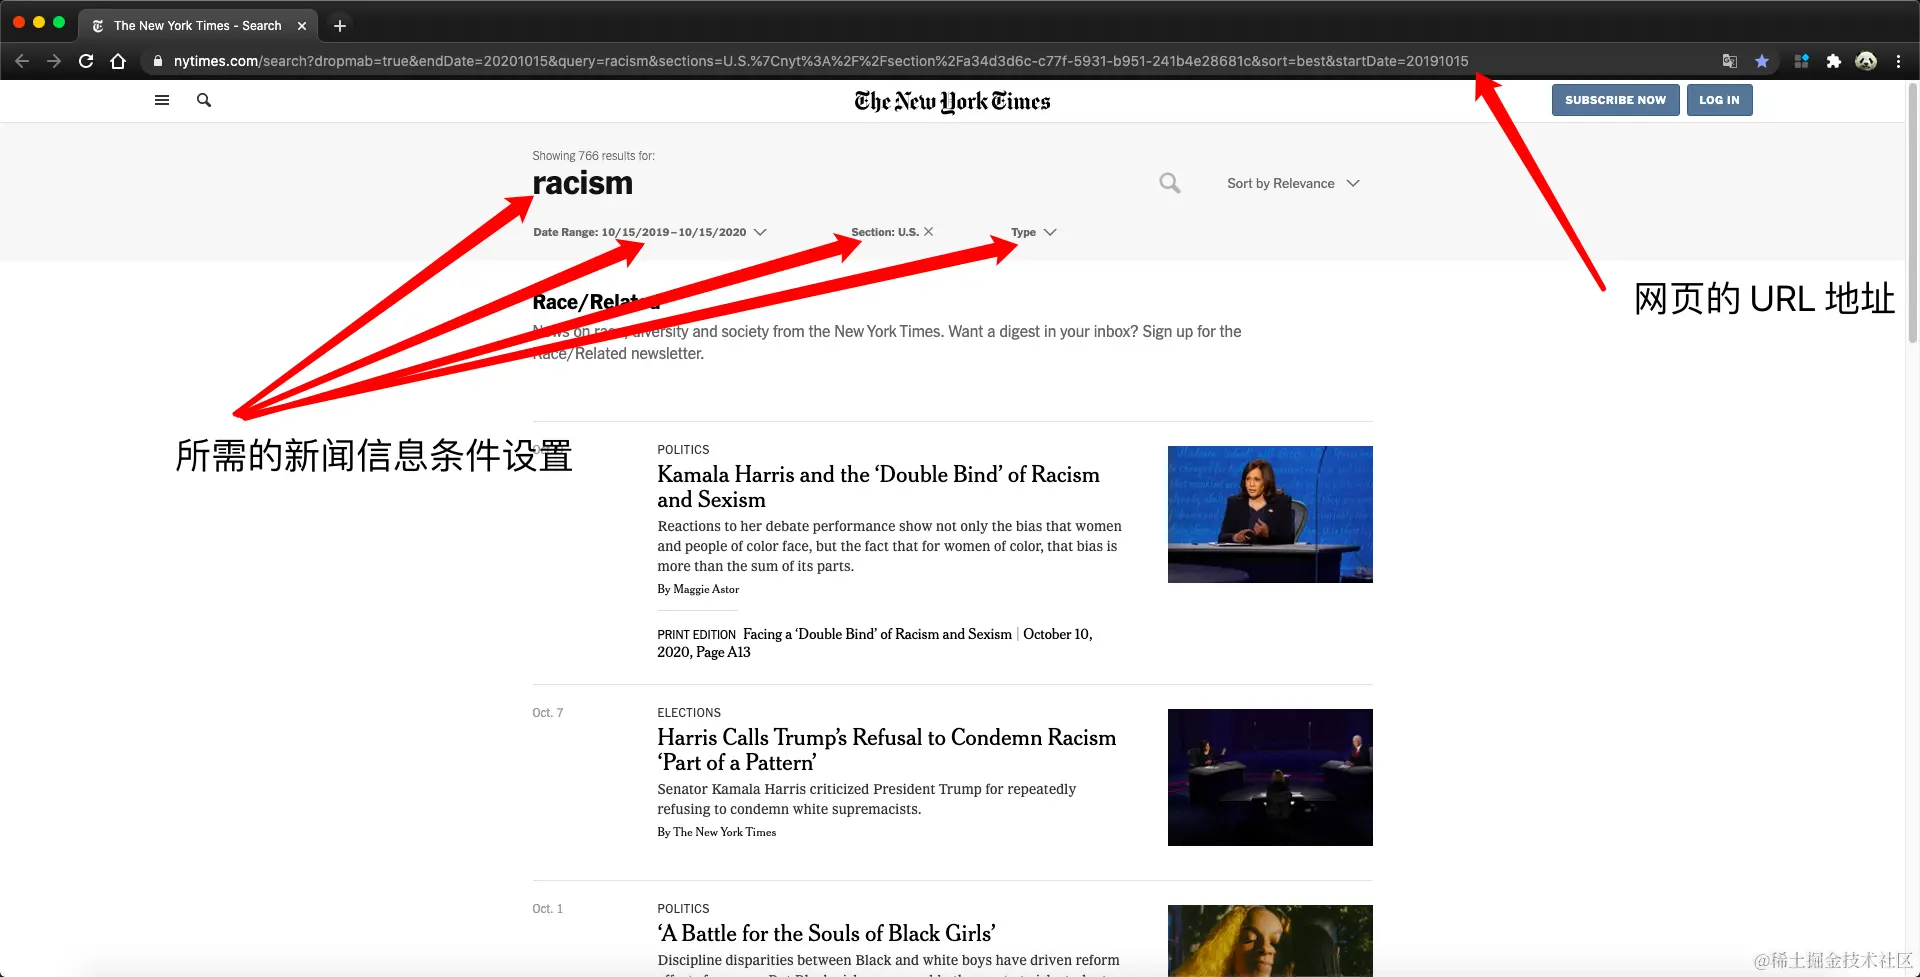Click the 'By Maggie Astor' byline
1920x977 pixels.
[698, 589]
